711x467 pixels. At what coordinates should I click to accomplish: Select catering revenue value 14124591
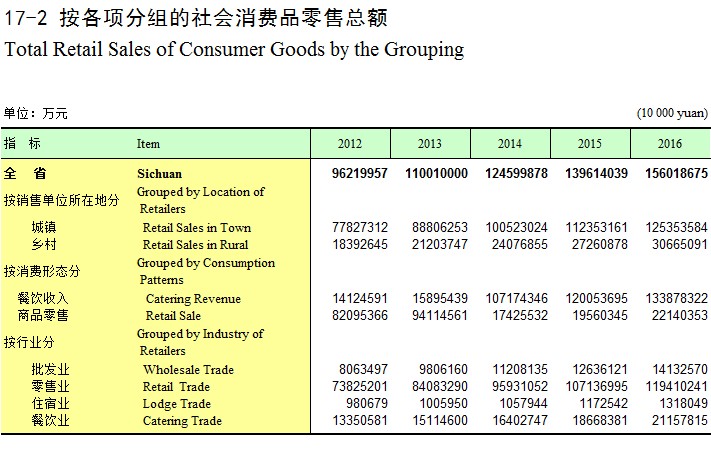[360, 298]
